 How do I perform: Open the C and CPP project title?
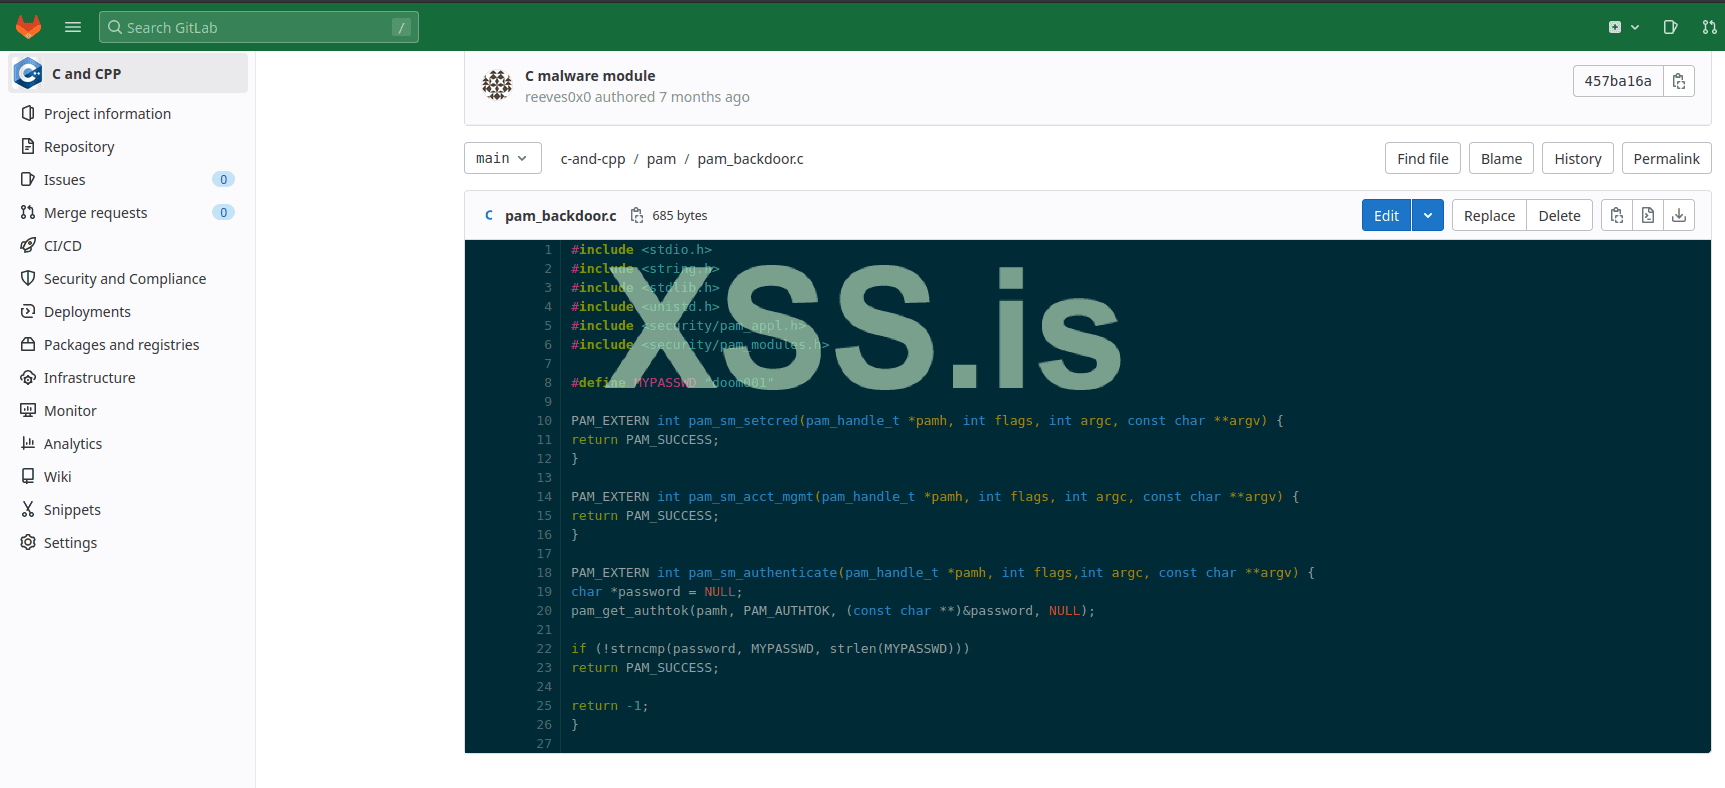[x=86, y=74]
